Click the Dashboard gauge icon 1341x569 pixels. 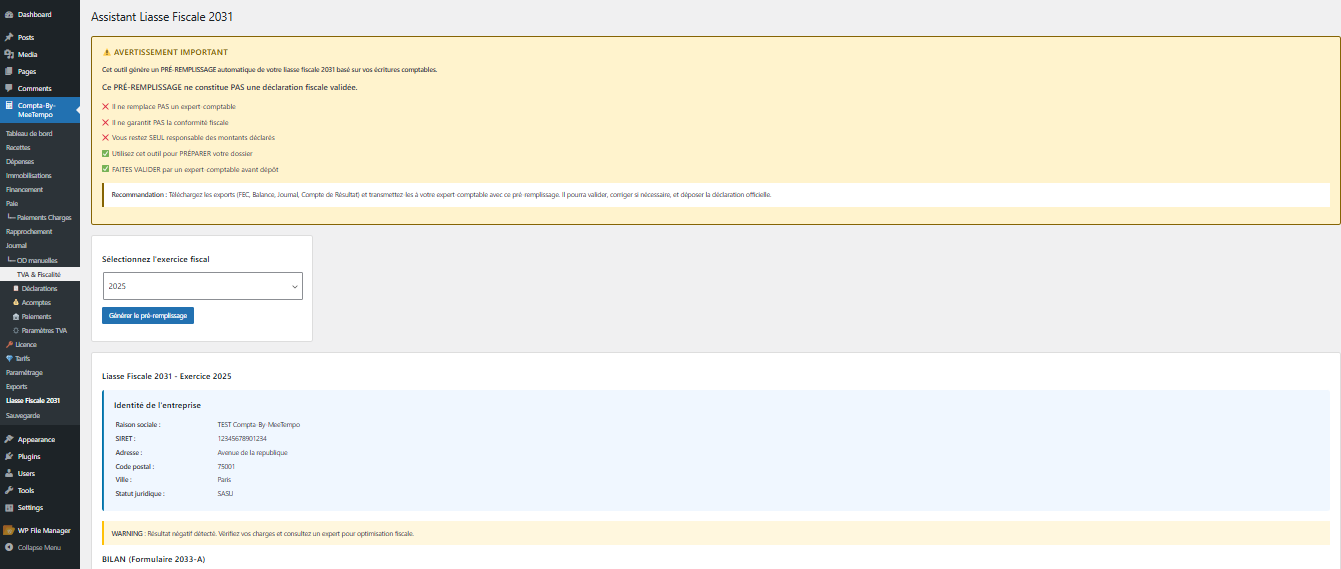(9, 14)
